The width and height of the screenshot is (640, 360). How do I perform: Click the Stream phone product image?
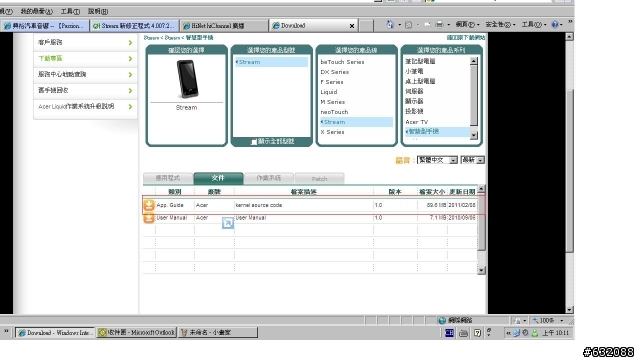(x=187, y=79)
